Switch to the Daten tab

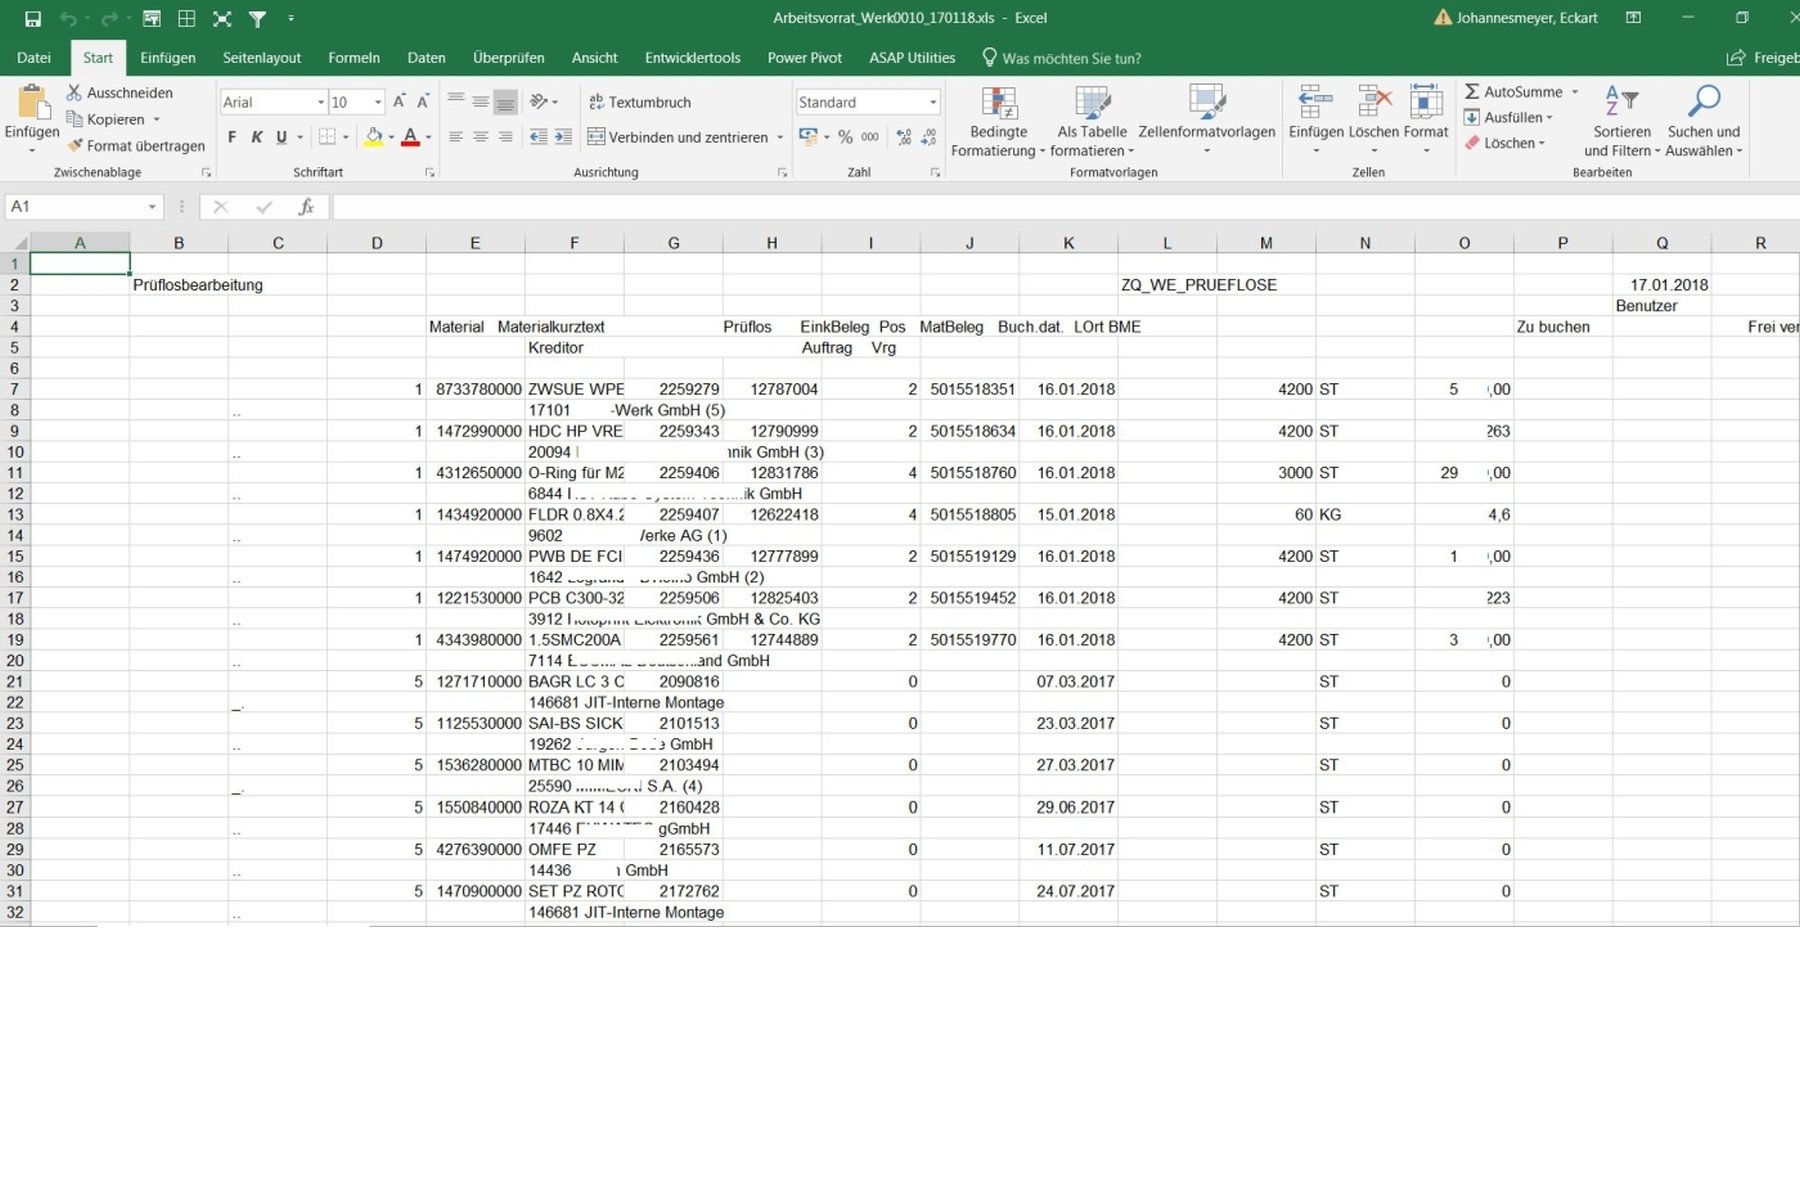point(426,58)
